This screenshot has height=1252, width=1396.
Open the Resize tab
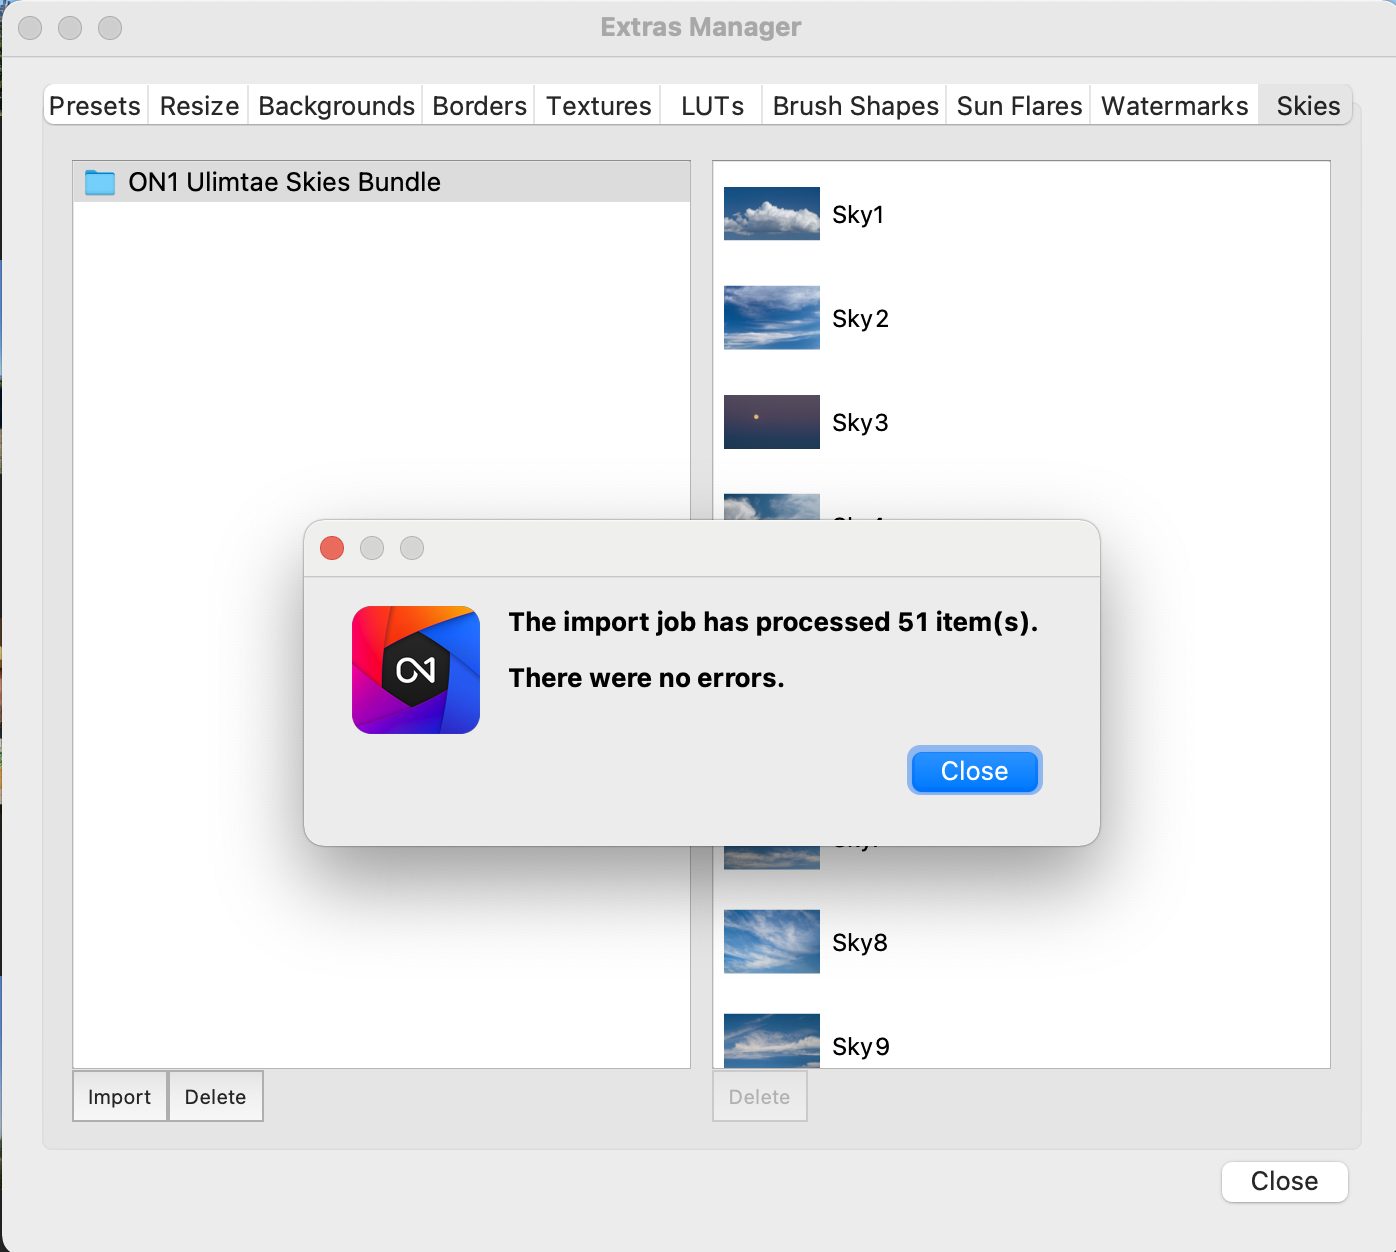199,106
